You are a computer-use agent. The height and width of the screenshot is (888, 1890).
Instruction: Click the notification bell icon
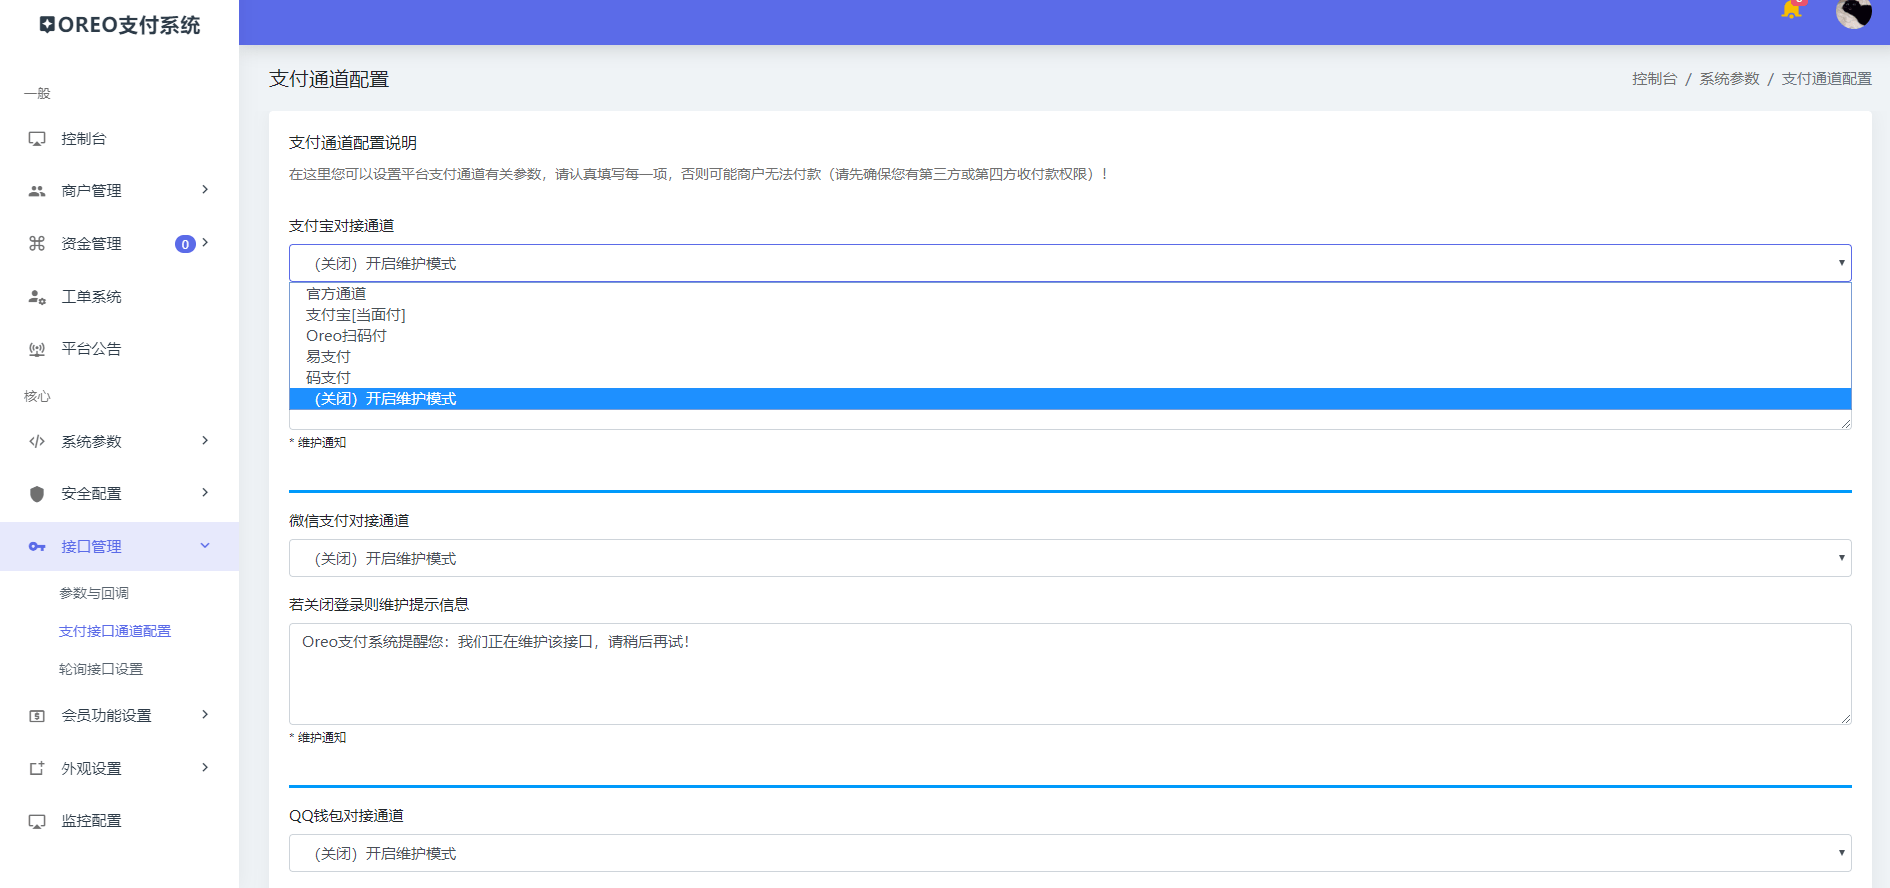pos(1791,11)
